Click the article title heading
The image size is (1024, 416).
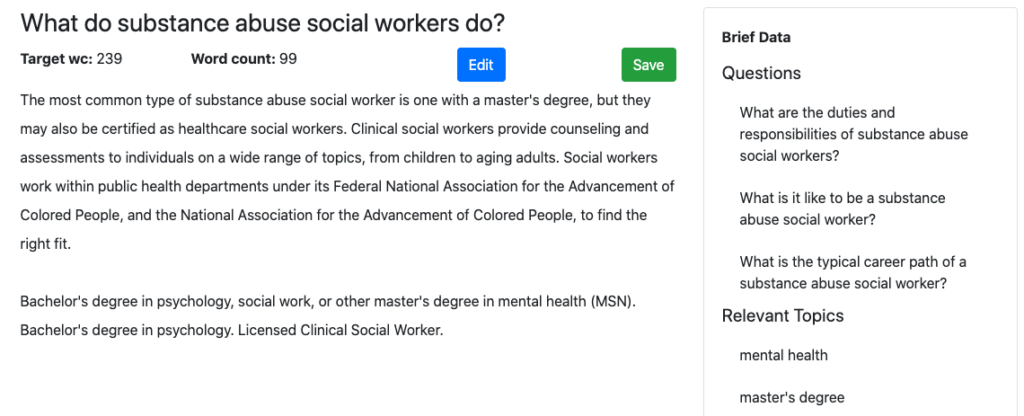point(262,22)
